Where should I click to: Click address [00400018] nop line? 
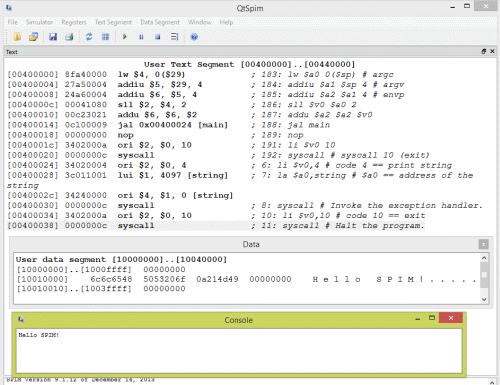click(x=155, y=135)
